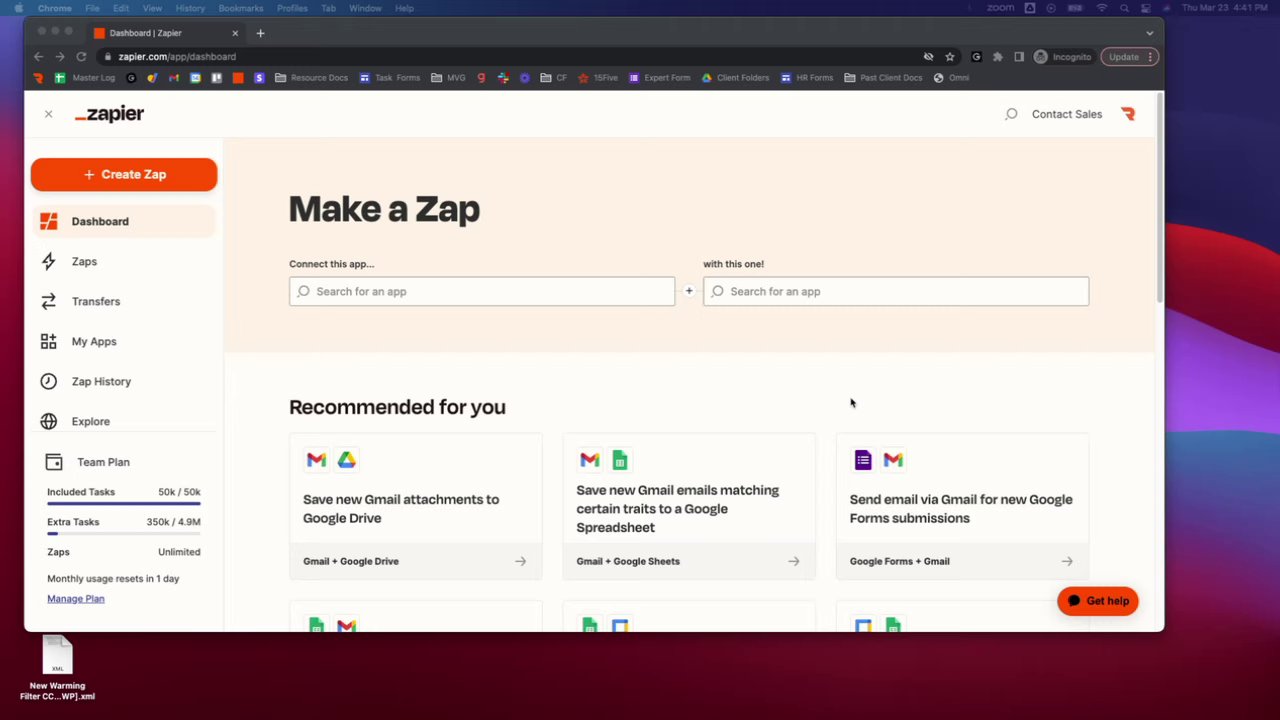Click Google Forms icon on Forms submissions card
1280x720 pixels.
pos(863,460)
